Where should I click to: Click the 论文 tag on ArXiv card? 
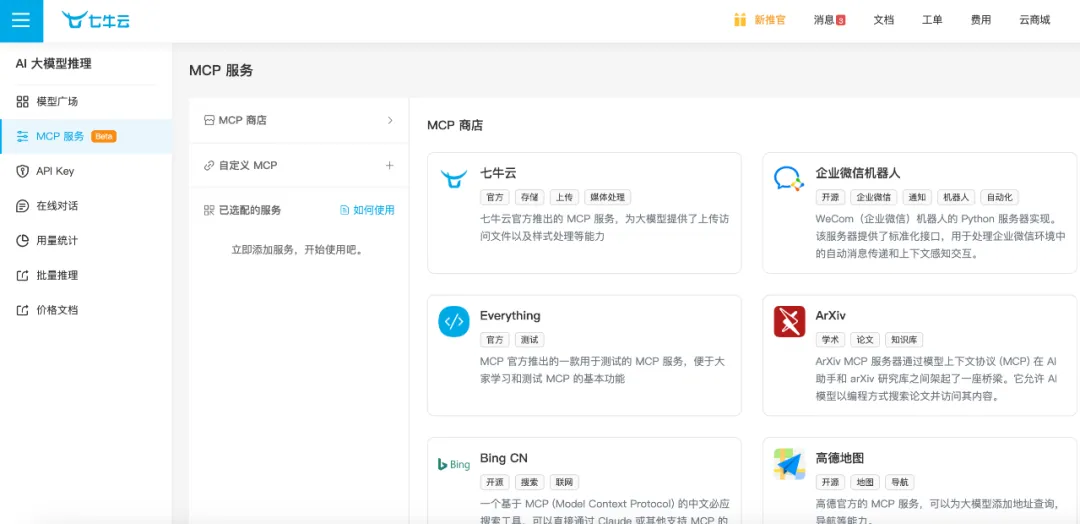click(864, 340)
